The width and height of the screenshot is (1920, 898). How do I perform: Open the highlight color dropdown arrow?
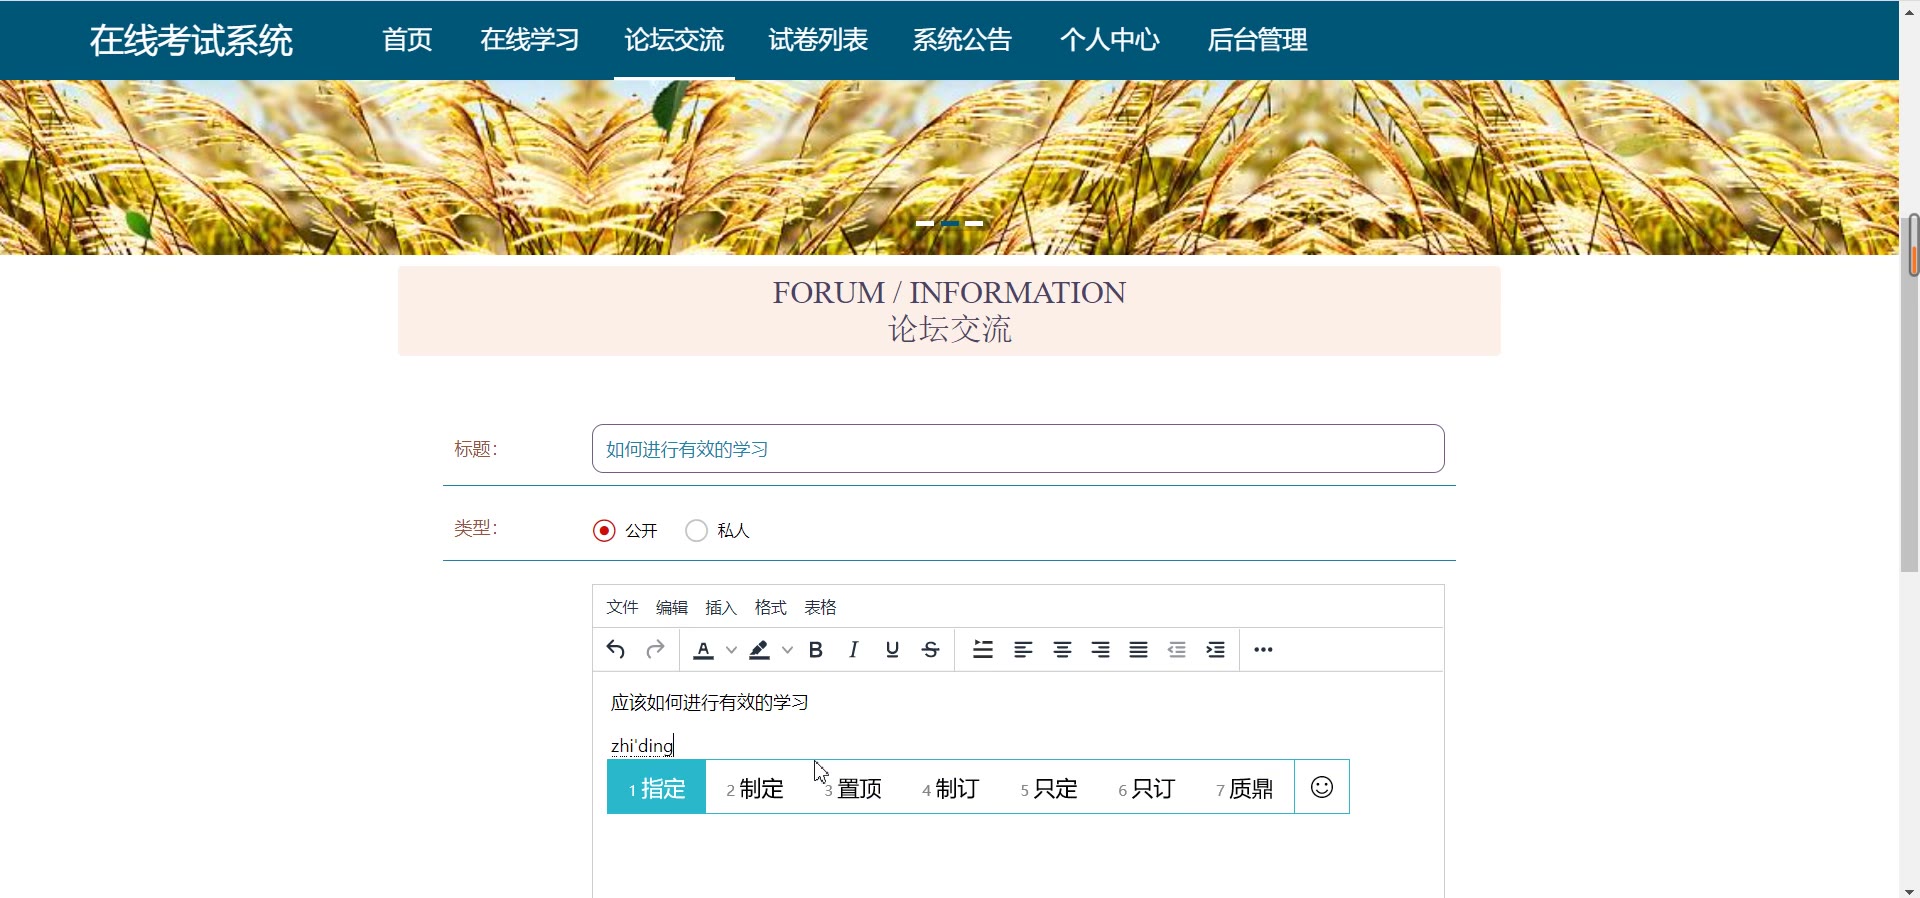787,650
